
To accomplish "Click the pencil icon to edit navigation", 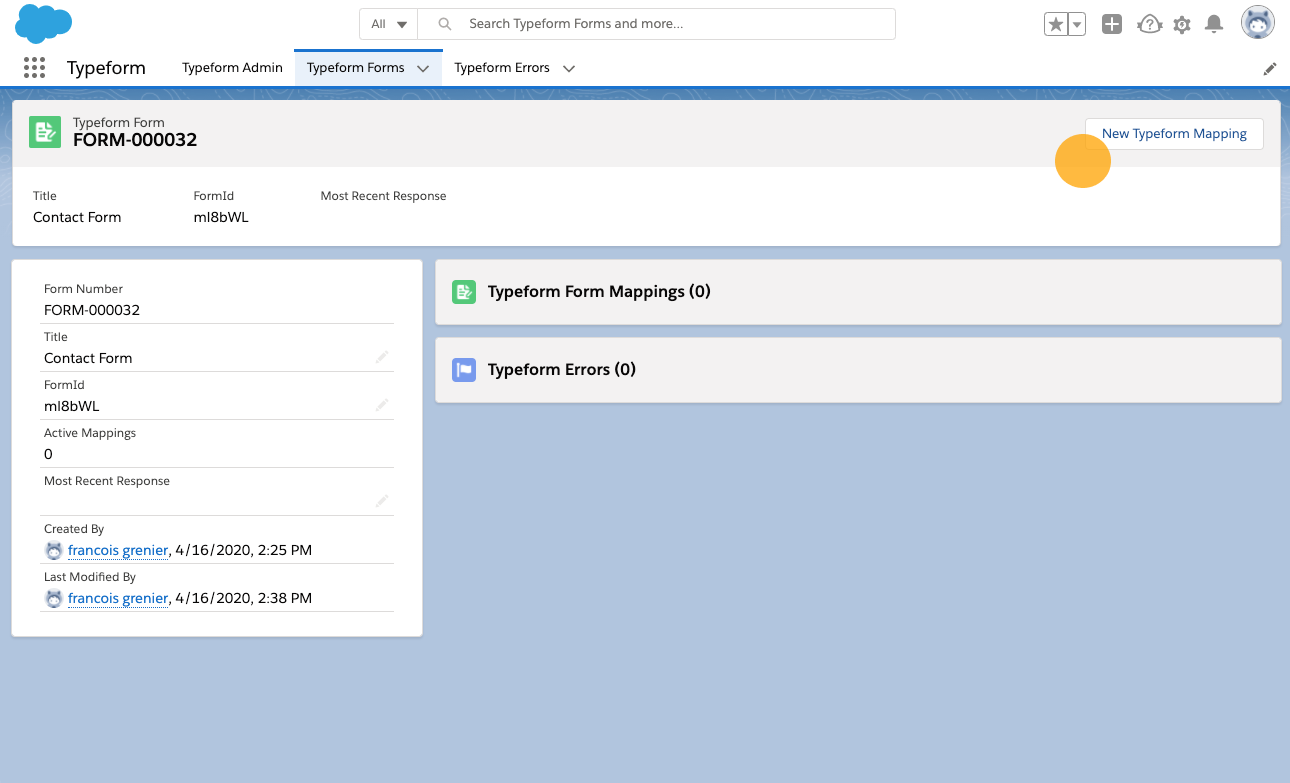I will pos(1270,69).
